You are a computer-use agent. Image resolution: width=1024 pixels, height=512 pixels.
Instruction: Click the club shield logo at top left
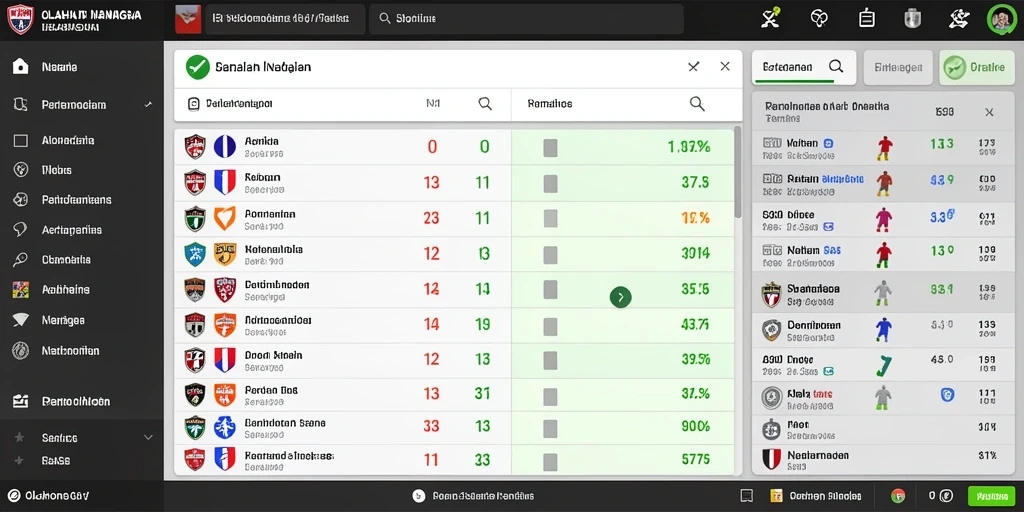(20, 19)
